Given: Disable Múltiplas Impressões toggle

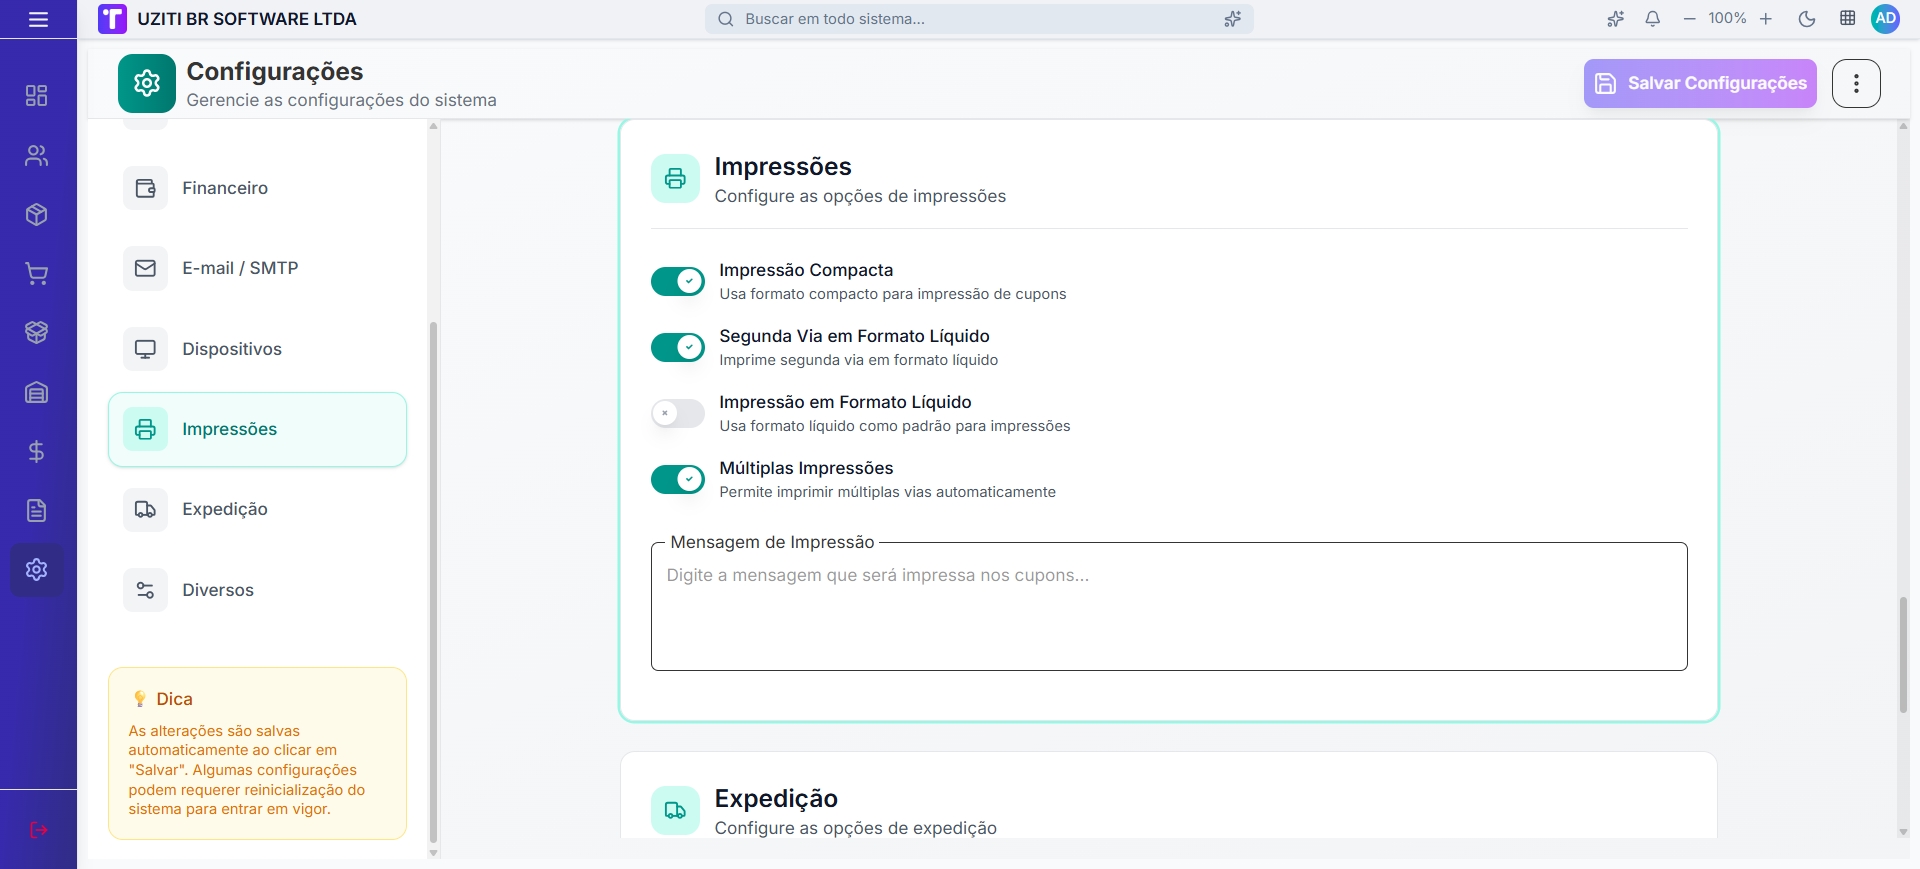Looking at the screenshot, I should (678, 480).
